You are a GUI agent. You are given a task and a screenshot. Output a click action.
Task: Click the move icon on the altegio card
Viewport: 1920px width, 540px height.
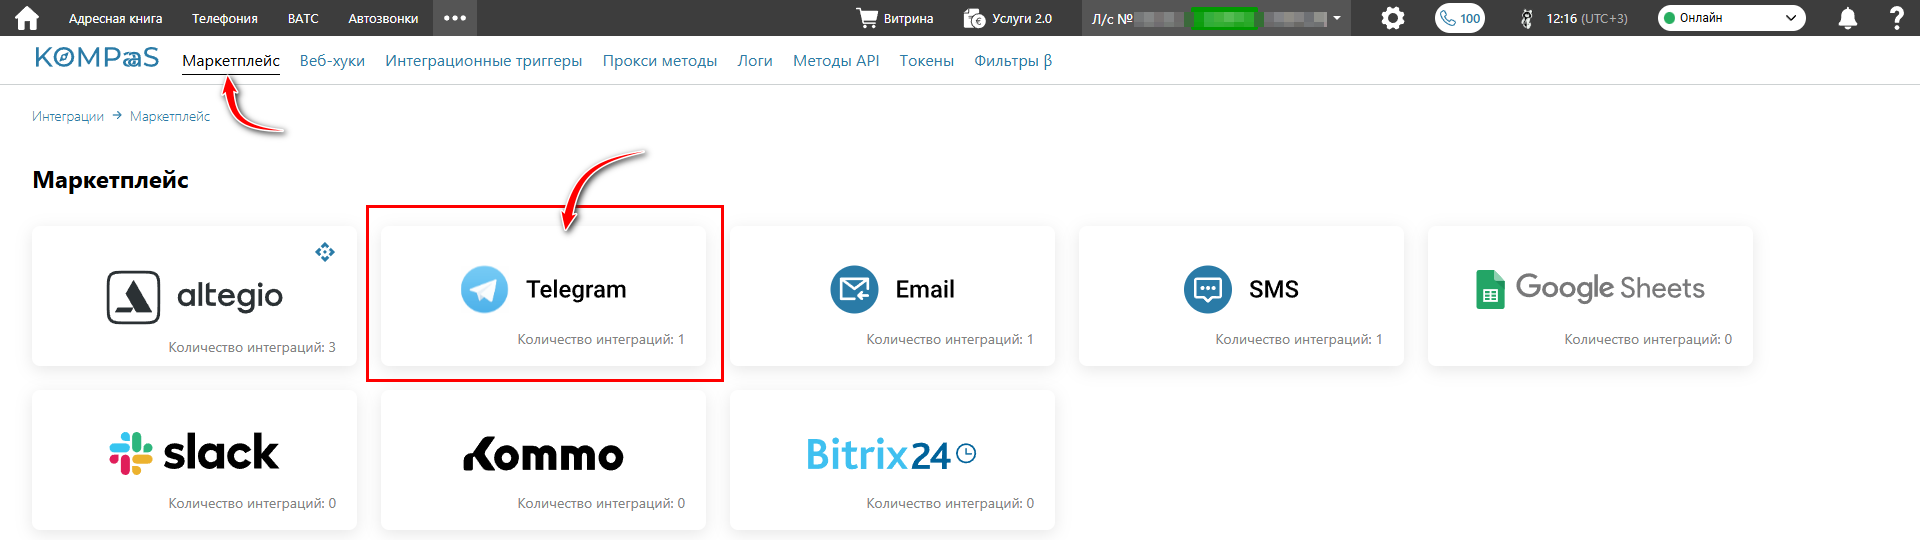click(x=325, y=252)
